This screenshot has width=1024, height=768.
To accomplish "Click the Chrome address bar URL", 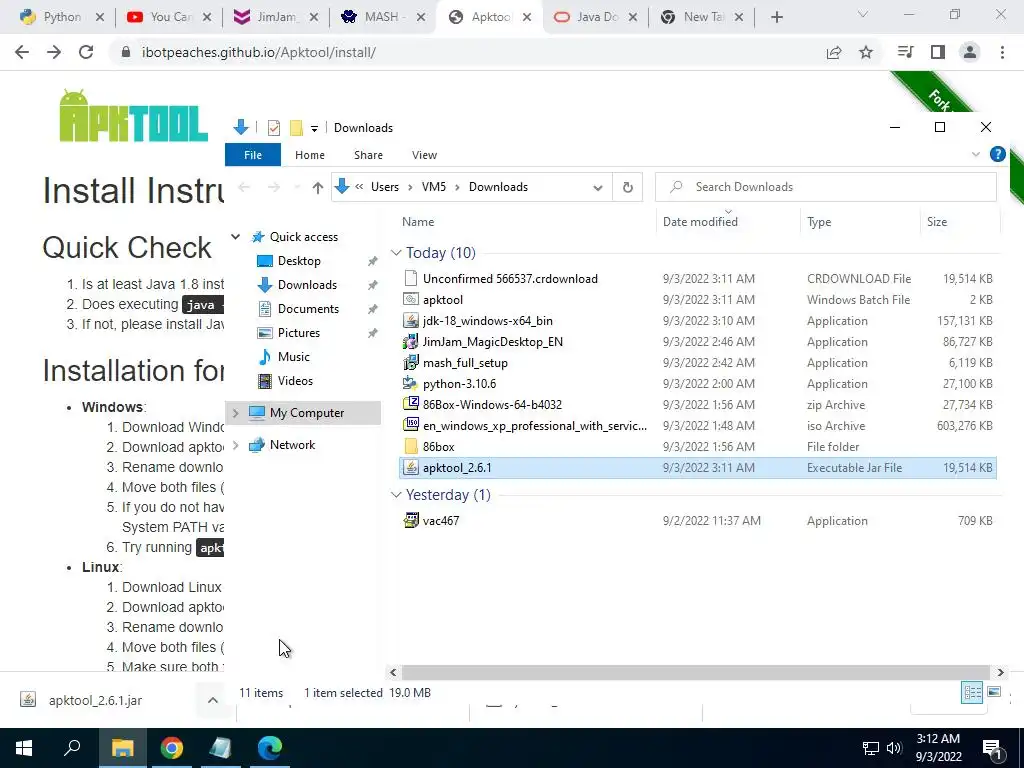I will click(259, 52).
